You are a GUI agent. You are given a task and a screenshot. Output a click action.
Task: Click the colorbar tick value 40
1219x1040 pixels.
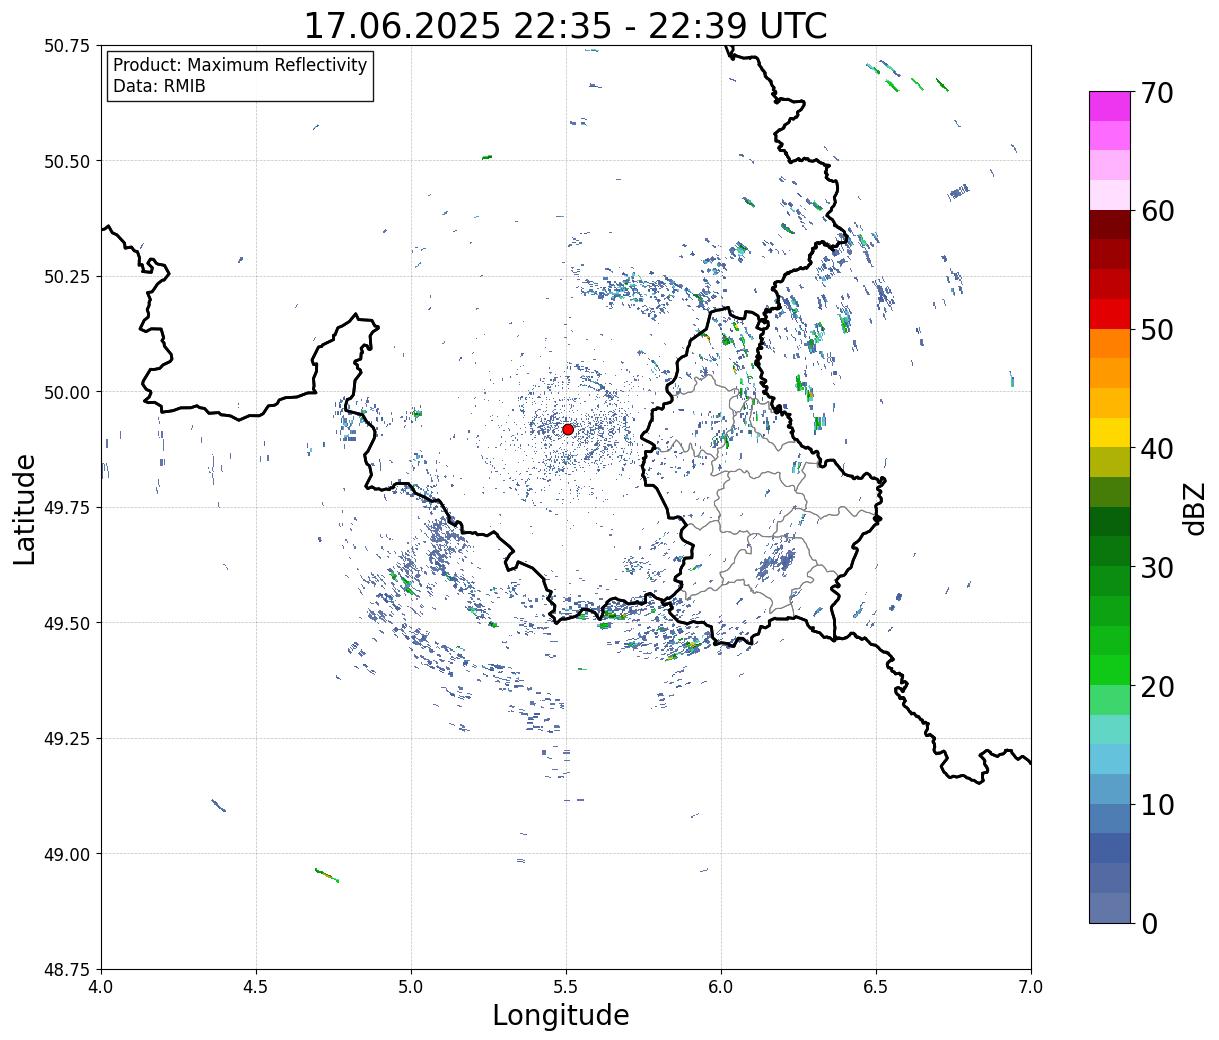(x=1156, y=449)
